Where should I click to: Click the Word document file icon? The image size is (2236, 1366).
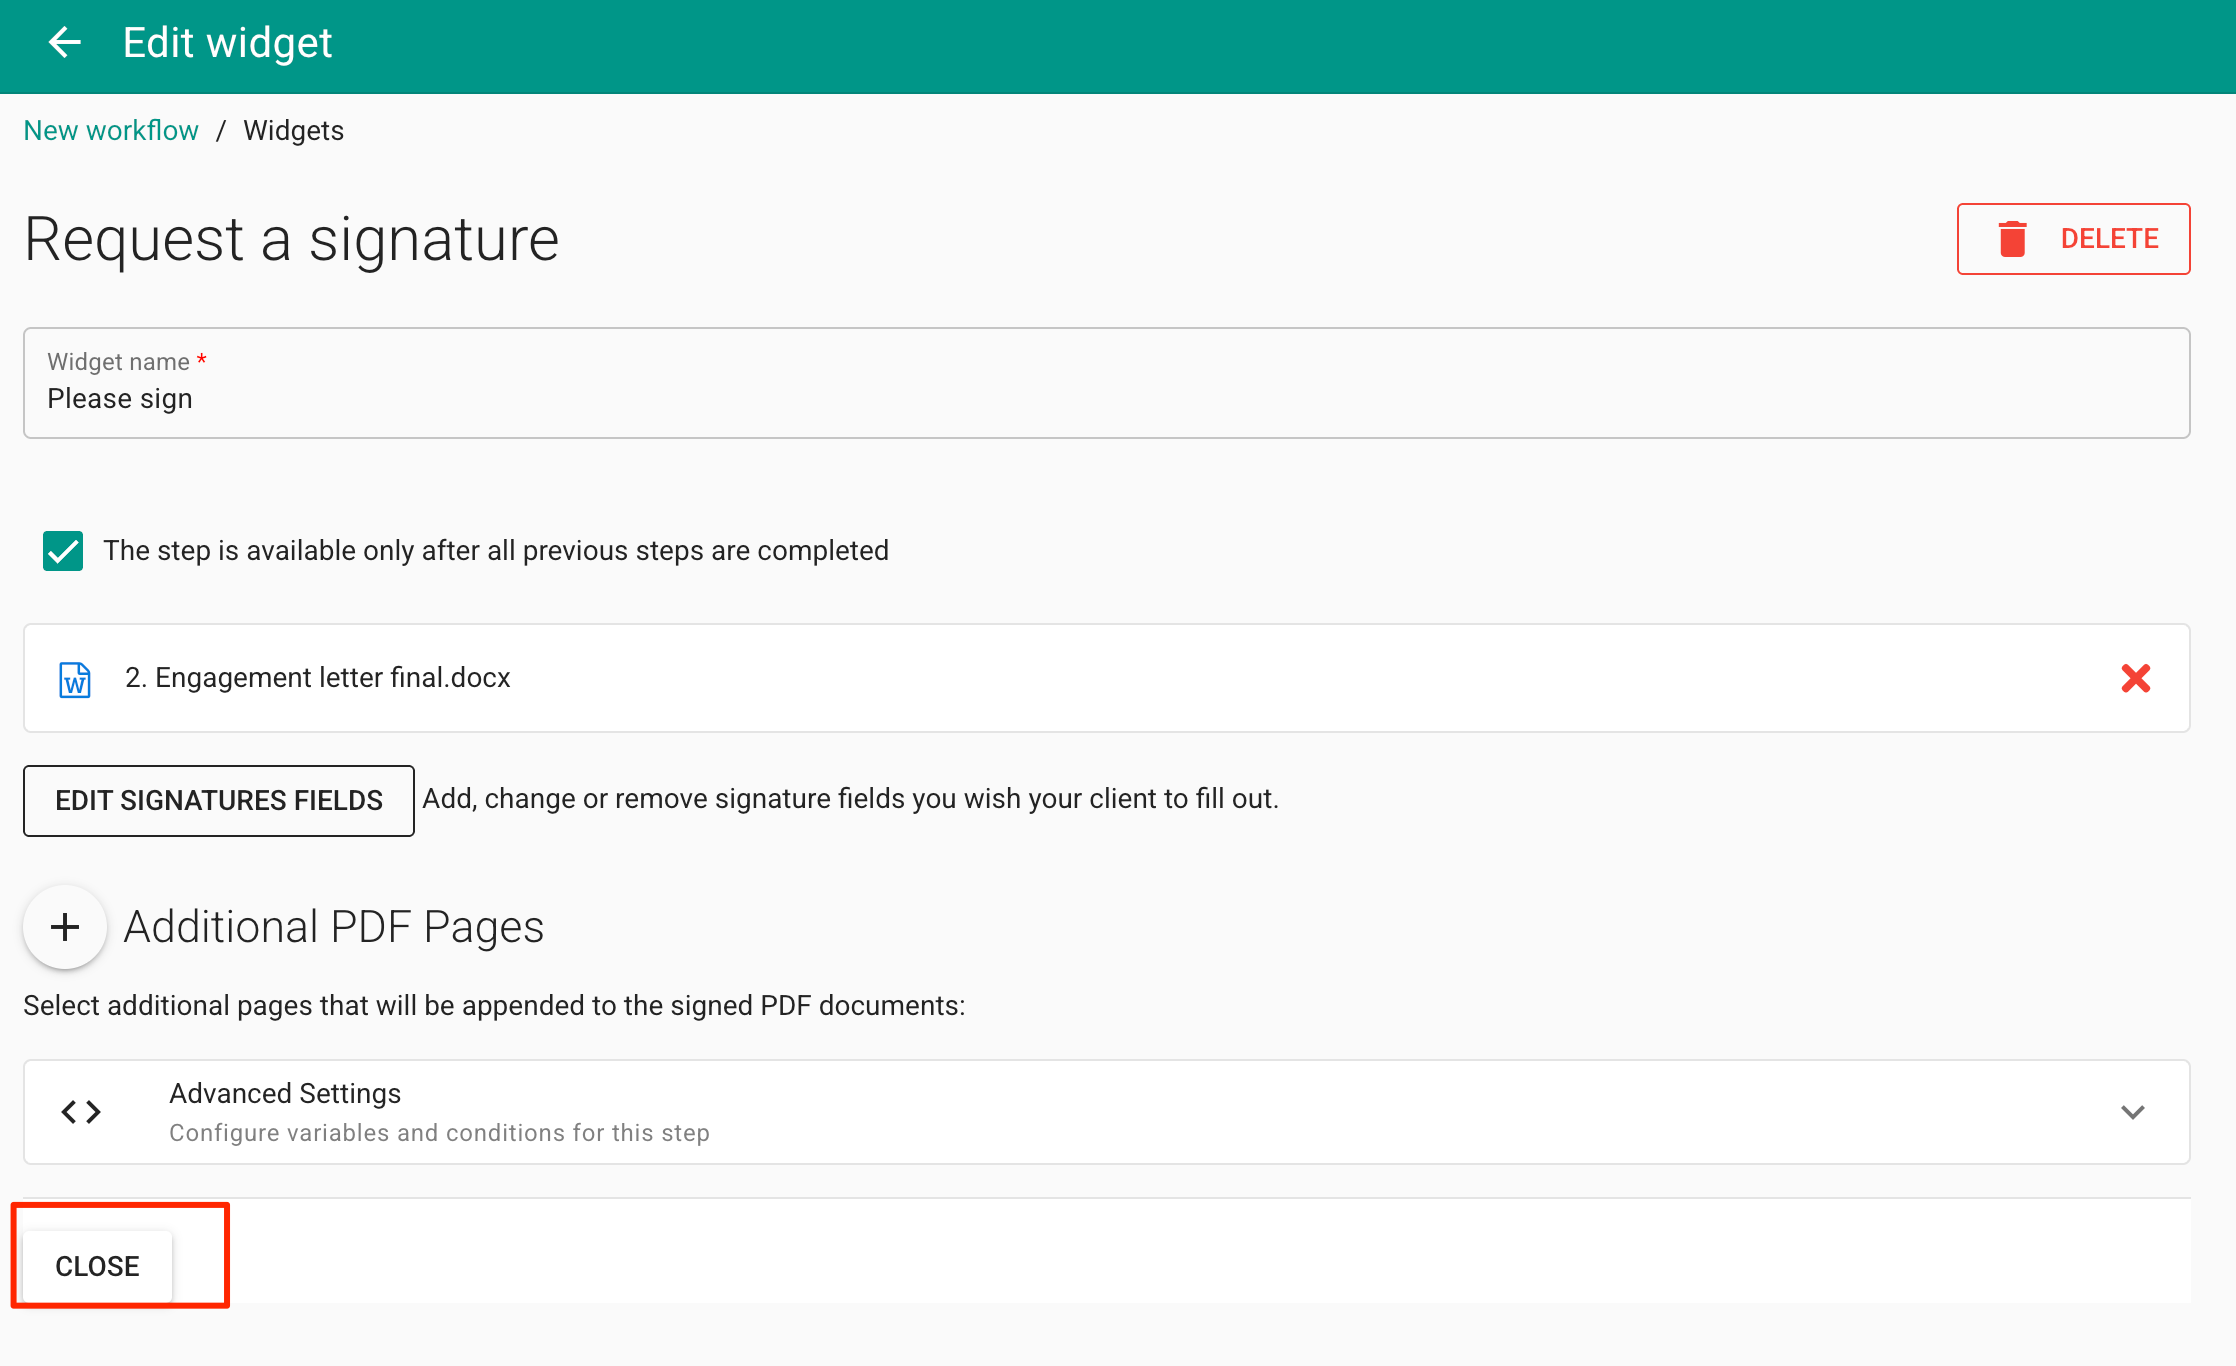[x=75, y=679]
